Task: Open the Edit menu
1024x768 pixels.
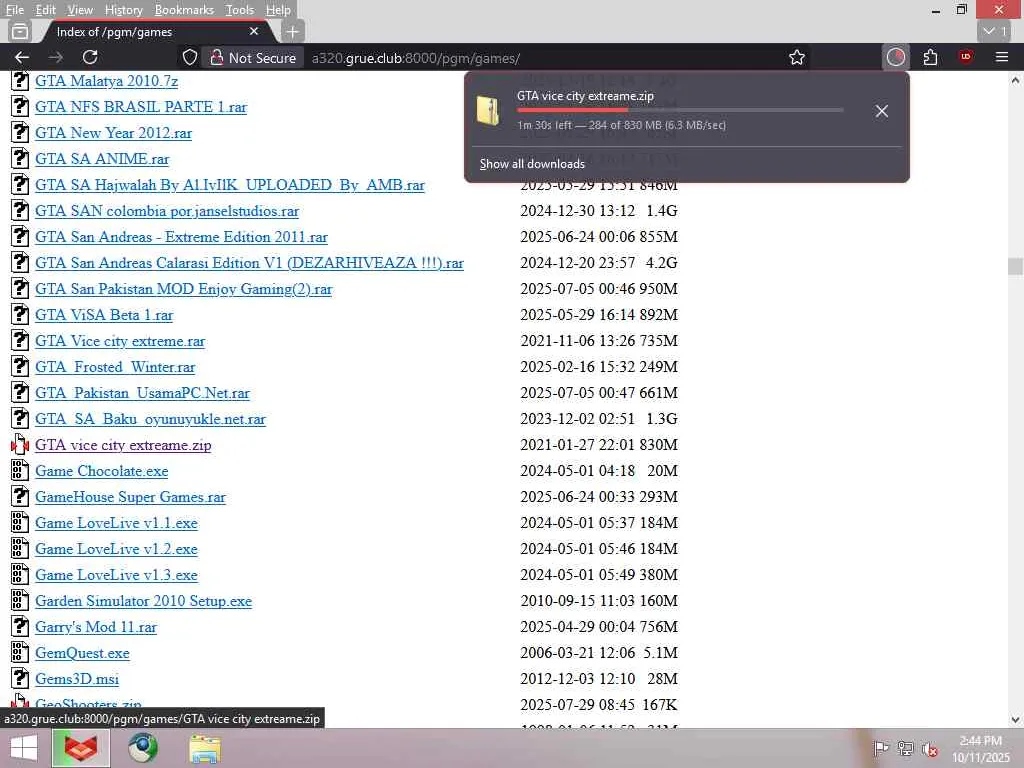Action: (45, 10)
